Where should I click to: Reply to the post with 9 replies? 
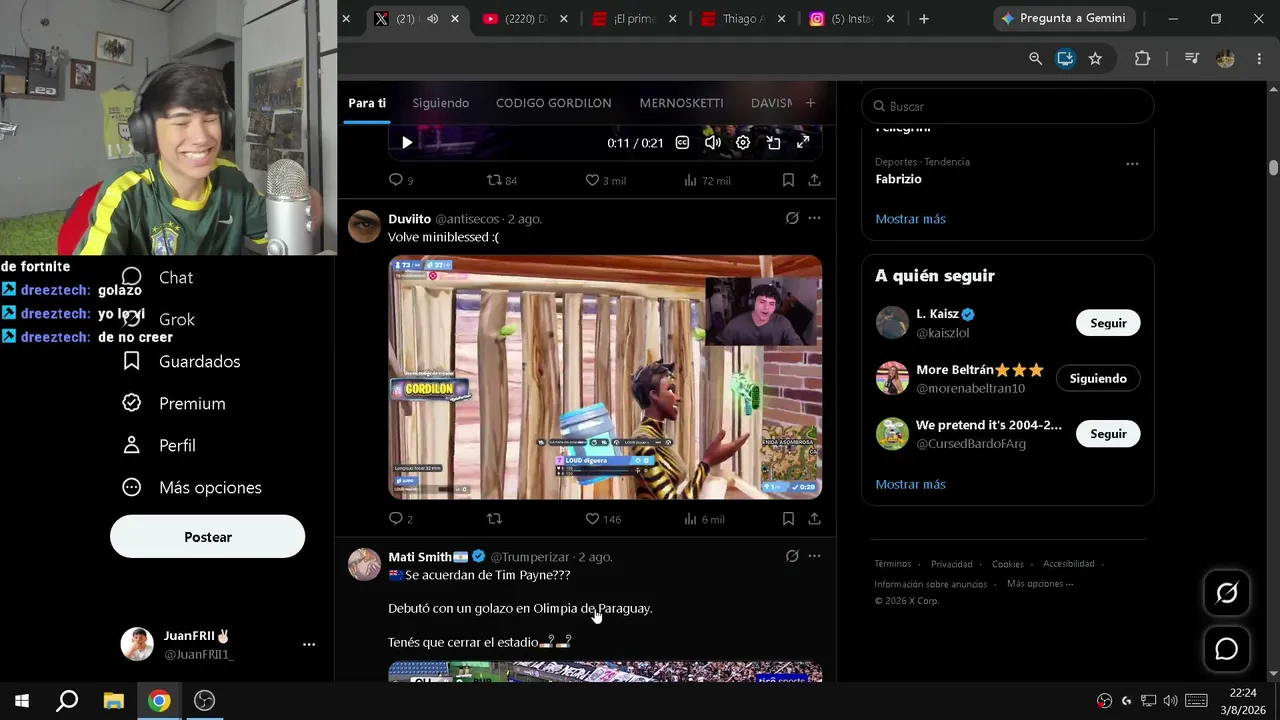[x=400, y=180]
